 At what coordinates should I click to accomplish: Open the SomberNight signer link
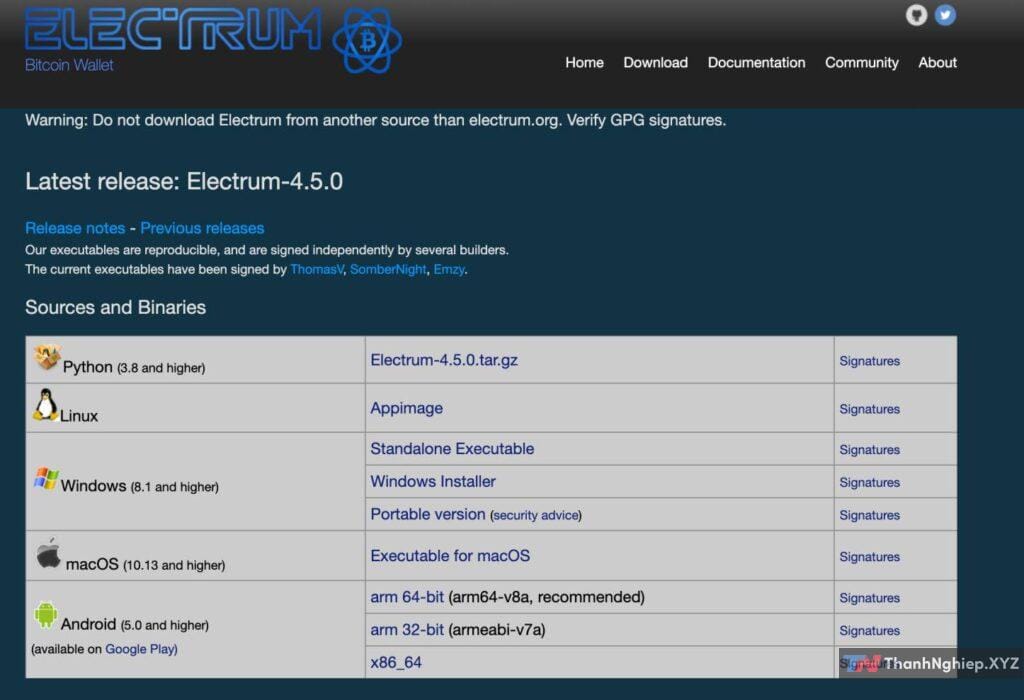pos(388,269)
